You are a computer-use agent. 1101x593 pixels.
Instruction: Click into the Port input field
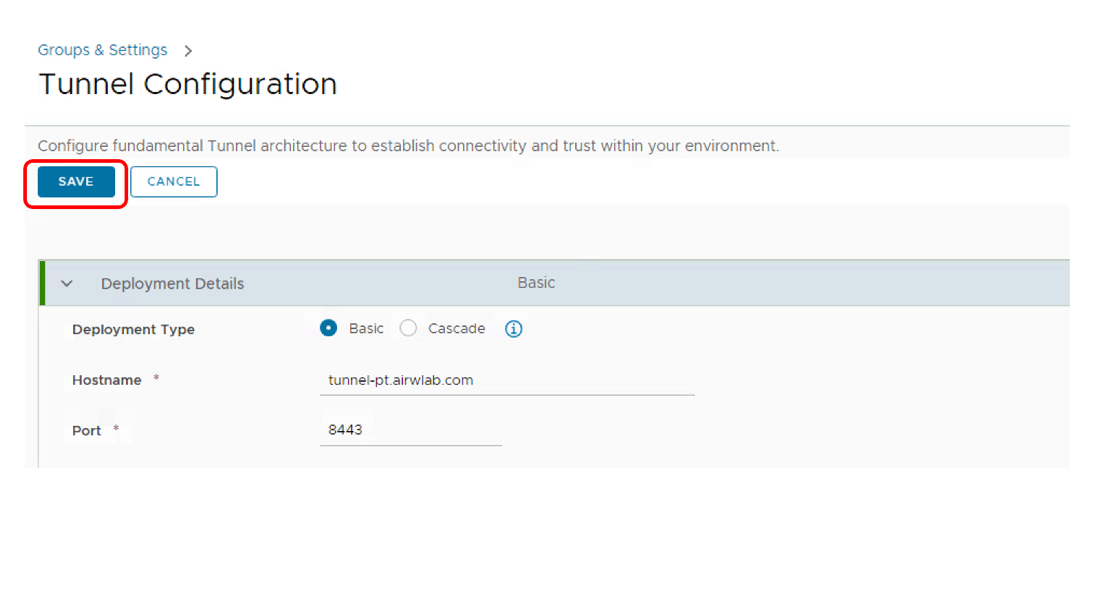coord(410,431)
